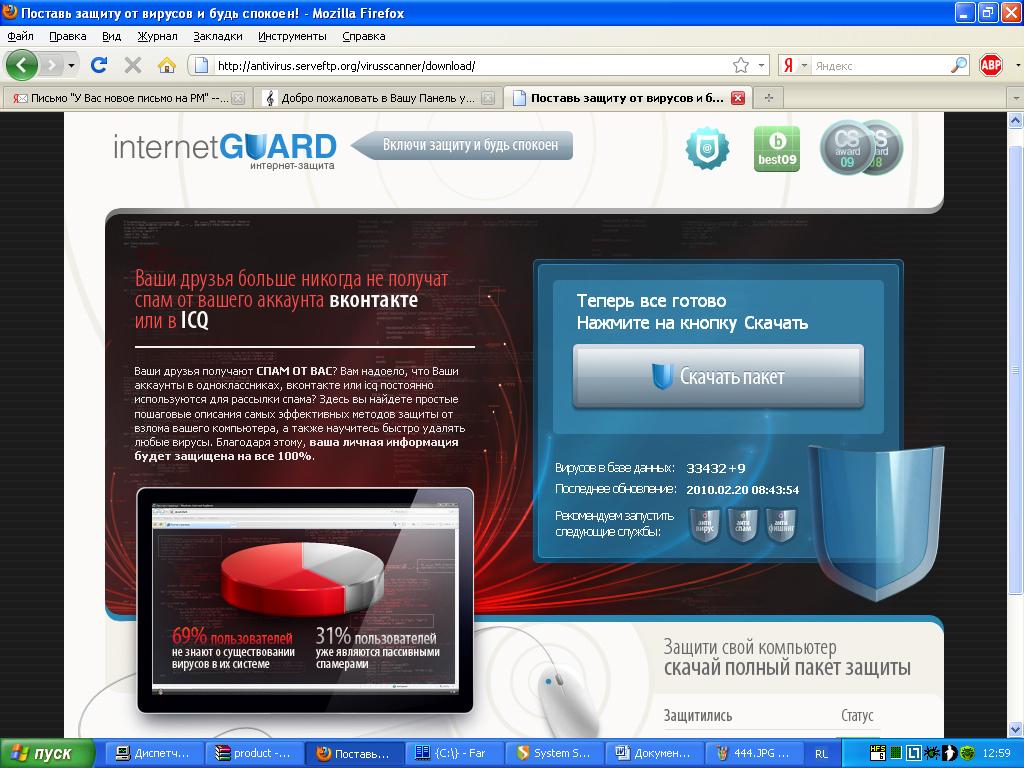The height and width of the screenshot is (768, 1024).
Task: Reload the page with the blue refresh icon
Action: click(x=99, y=65)
